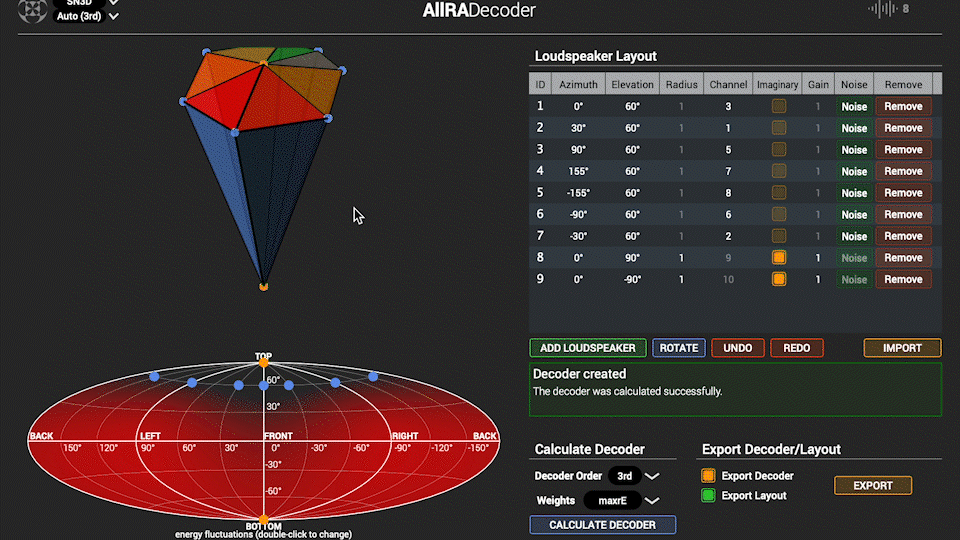Play Noise on loudspeaker 3
Image resolution: width=960 pixels, height=540 pixels.
click(x=854, y=149)
